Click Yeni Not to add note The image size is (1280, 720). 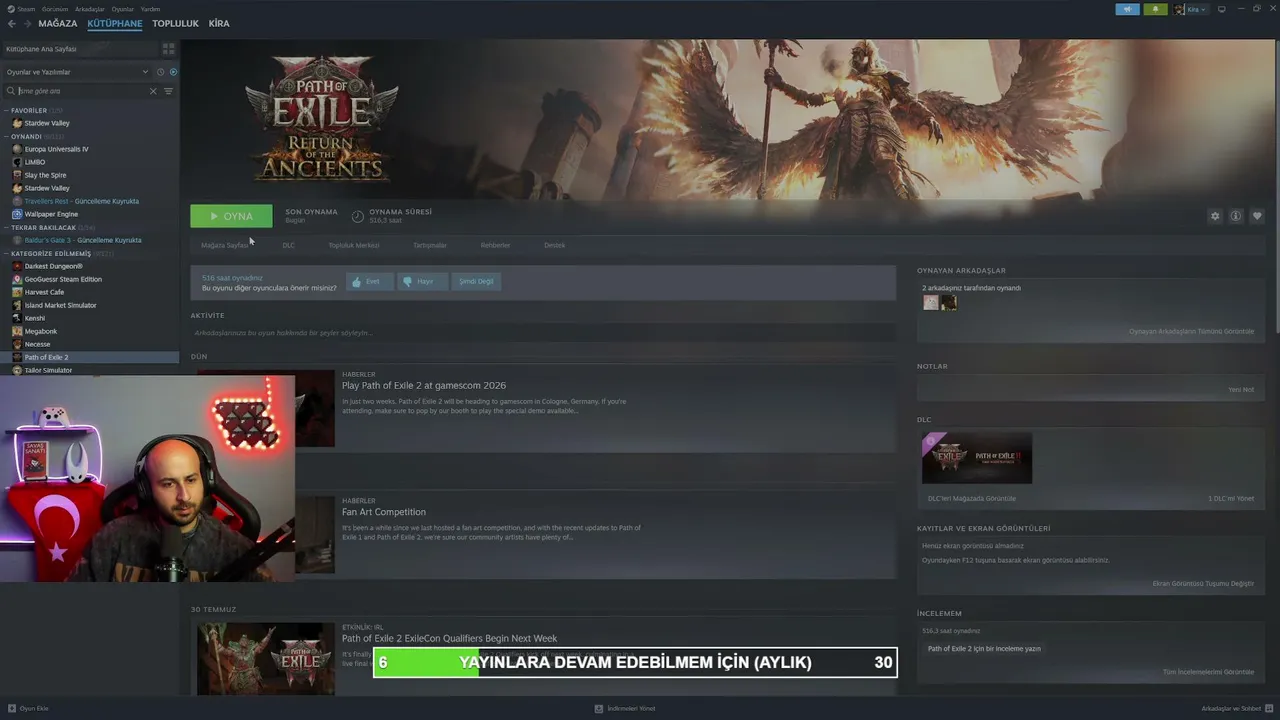1241,389
